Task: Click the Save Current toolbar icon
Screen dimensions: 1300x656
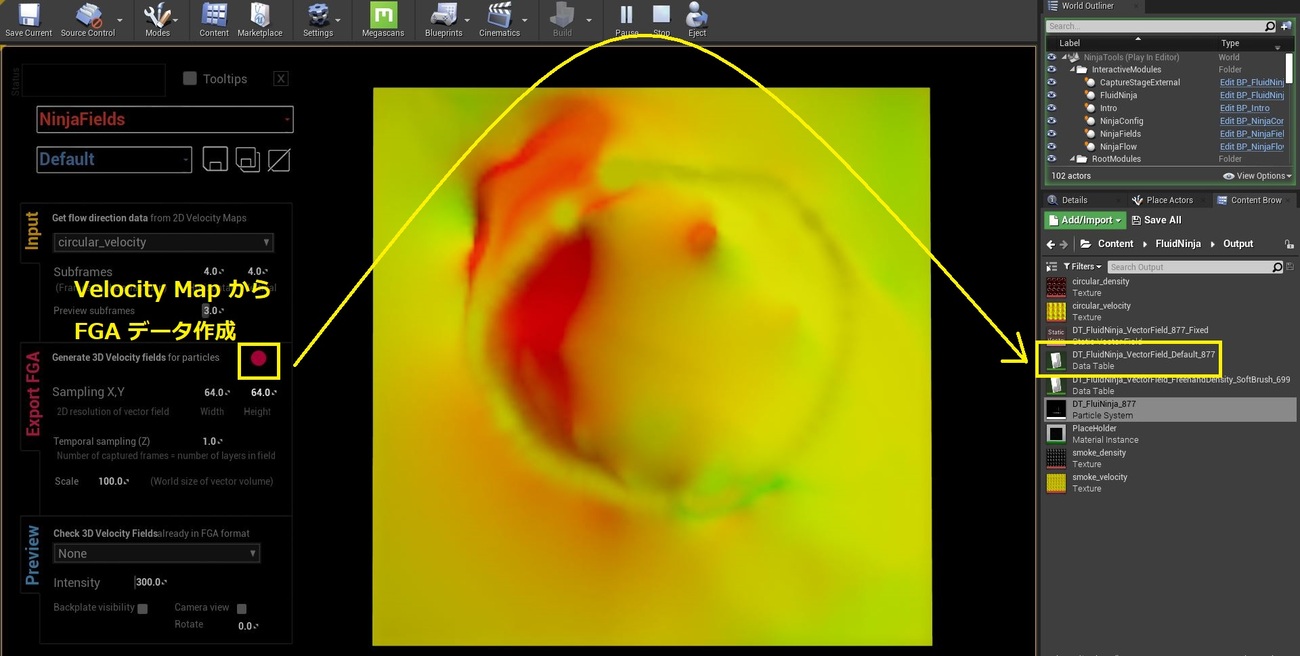Action: point(28,19)
